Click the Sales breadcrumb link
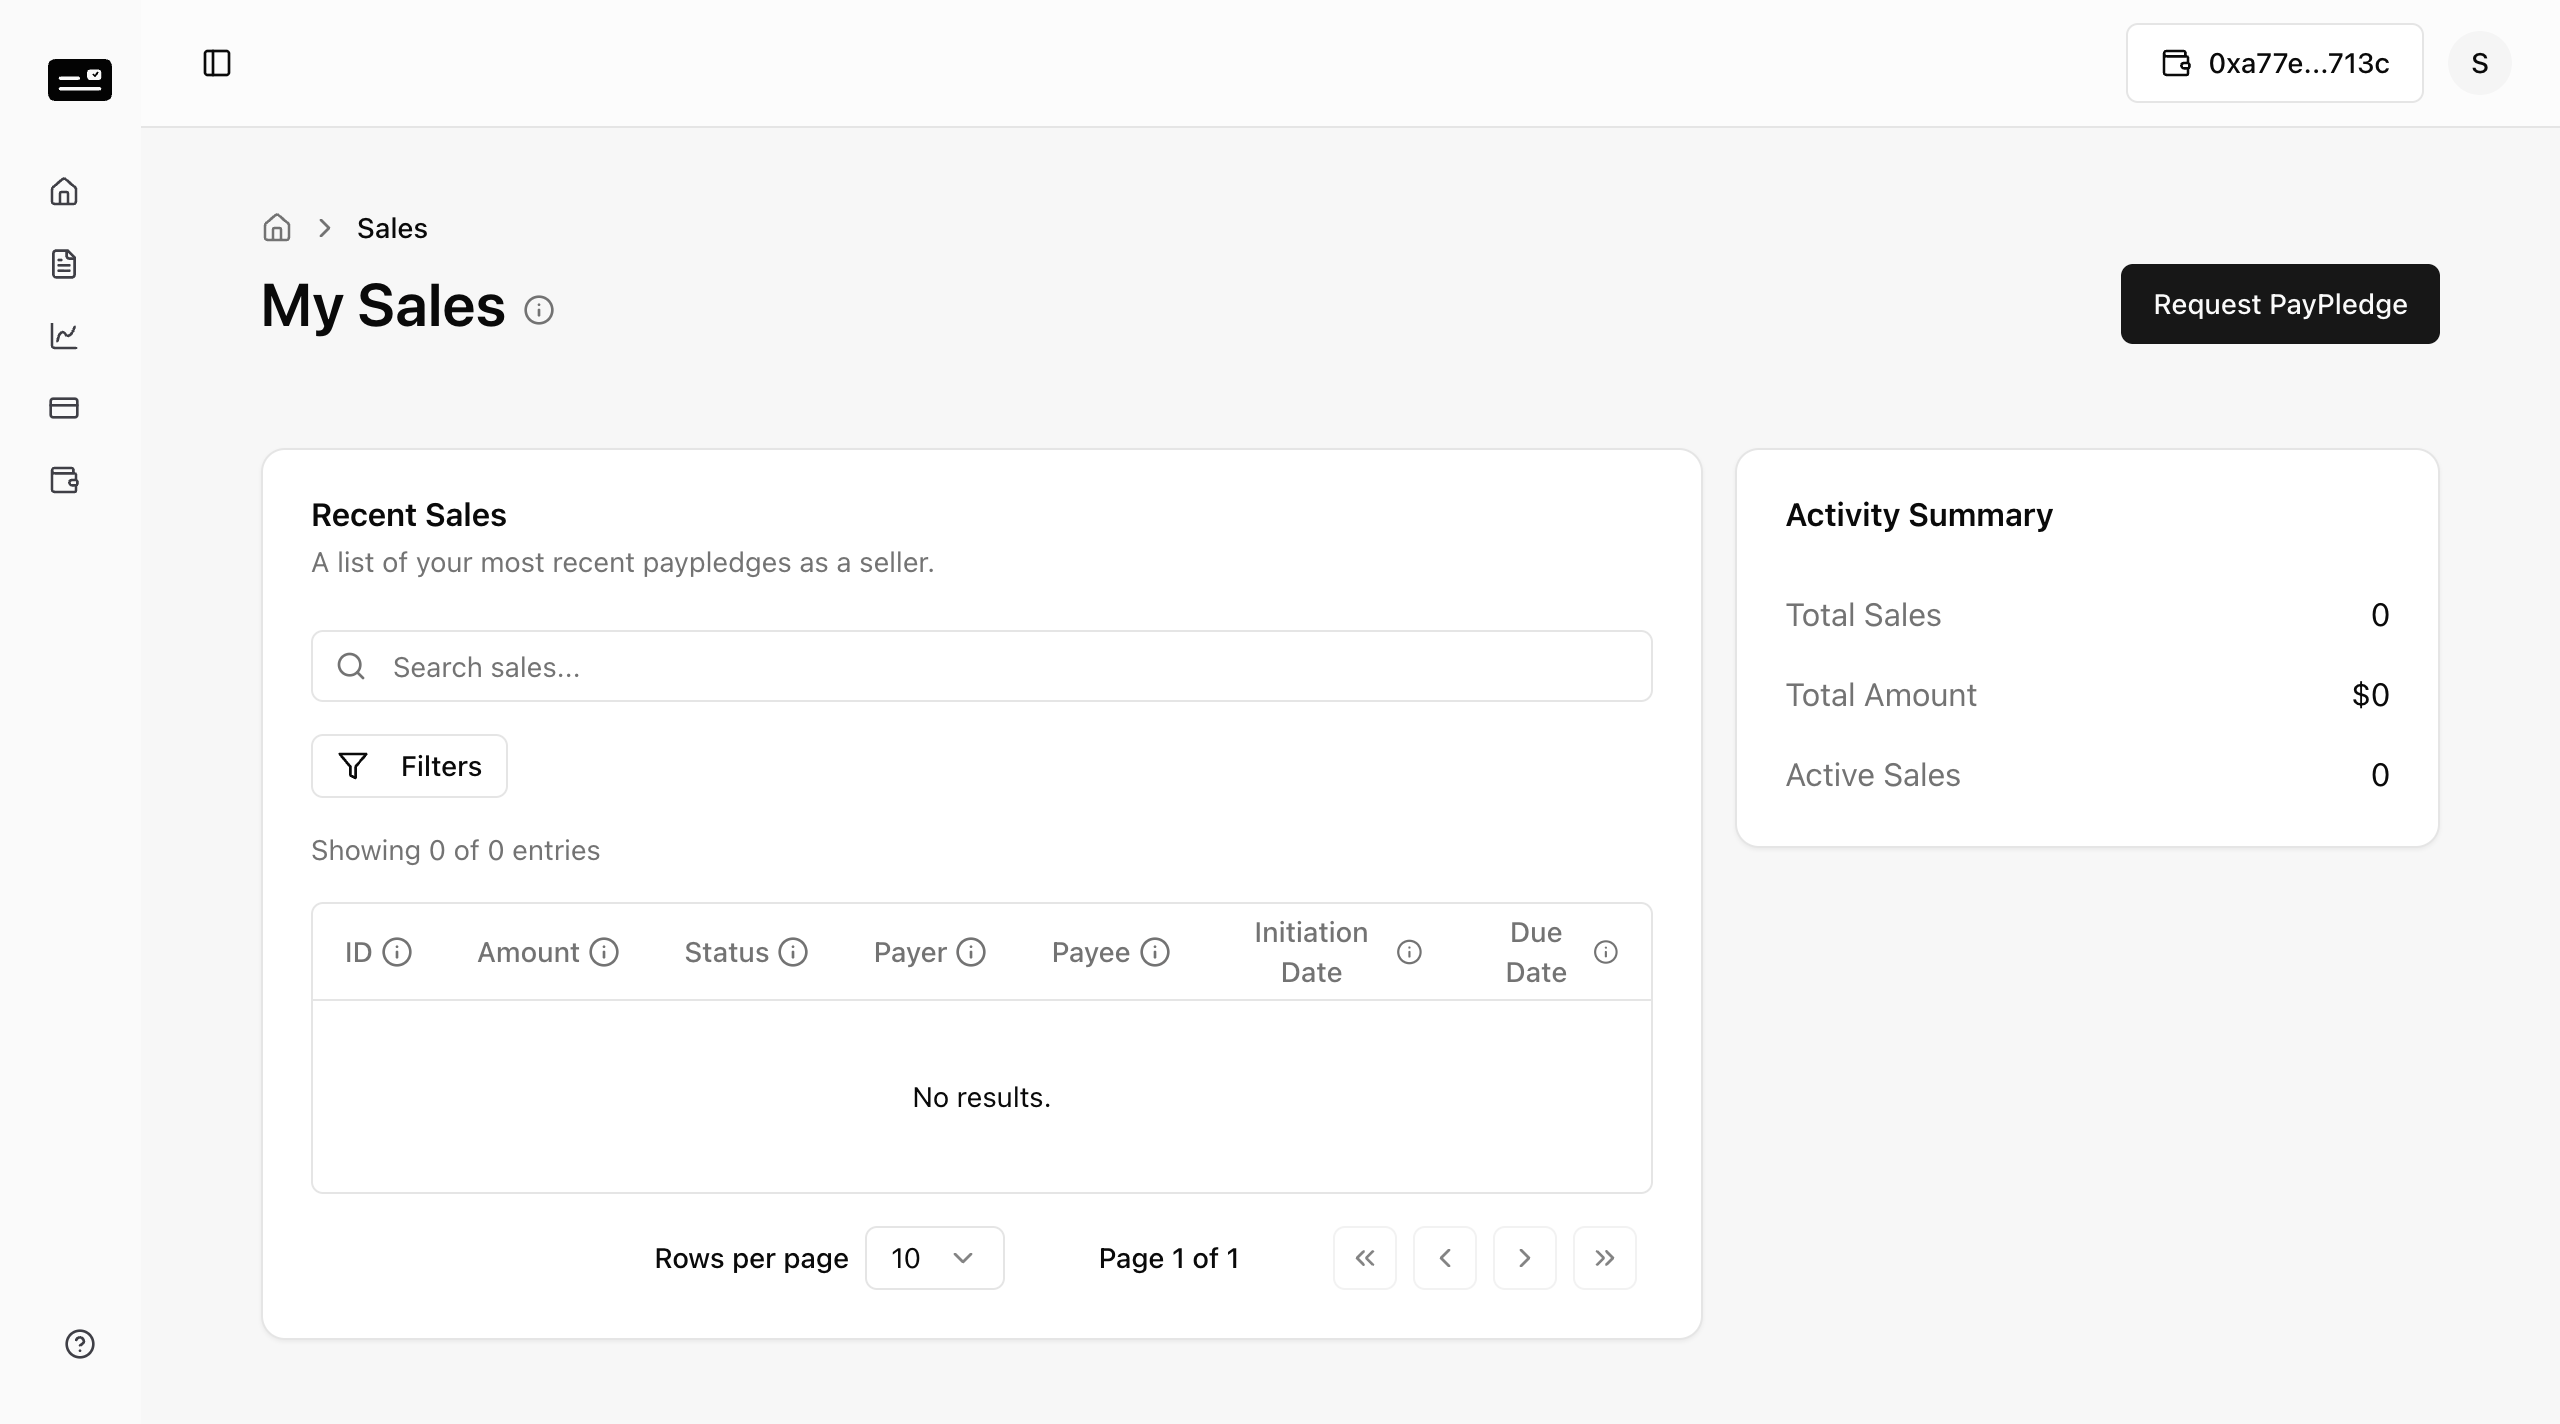This screenshot has width=2560, height=1424. tap(392, 228)
